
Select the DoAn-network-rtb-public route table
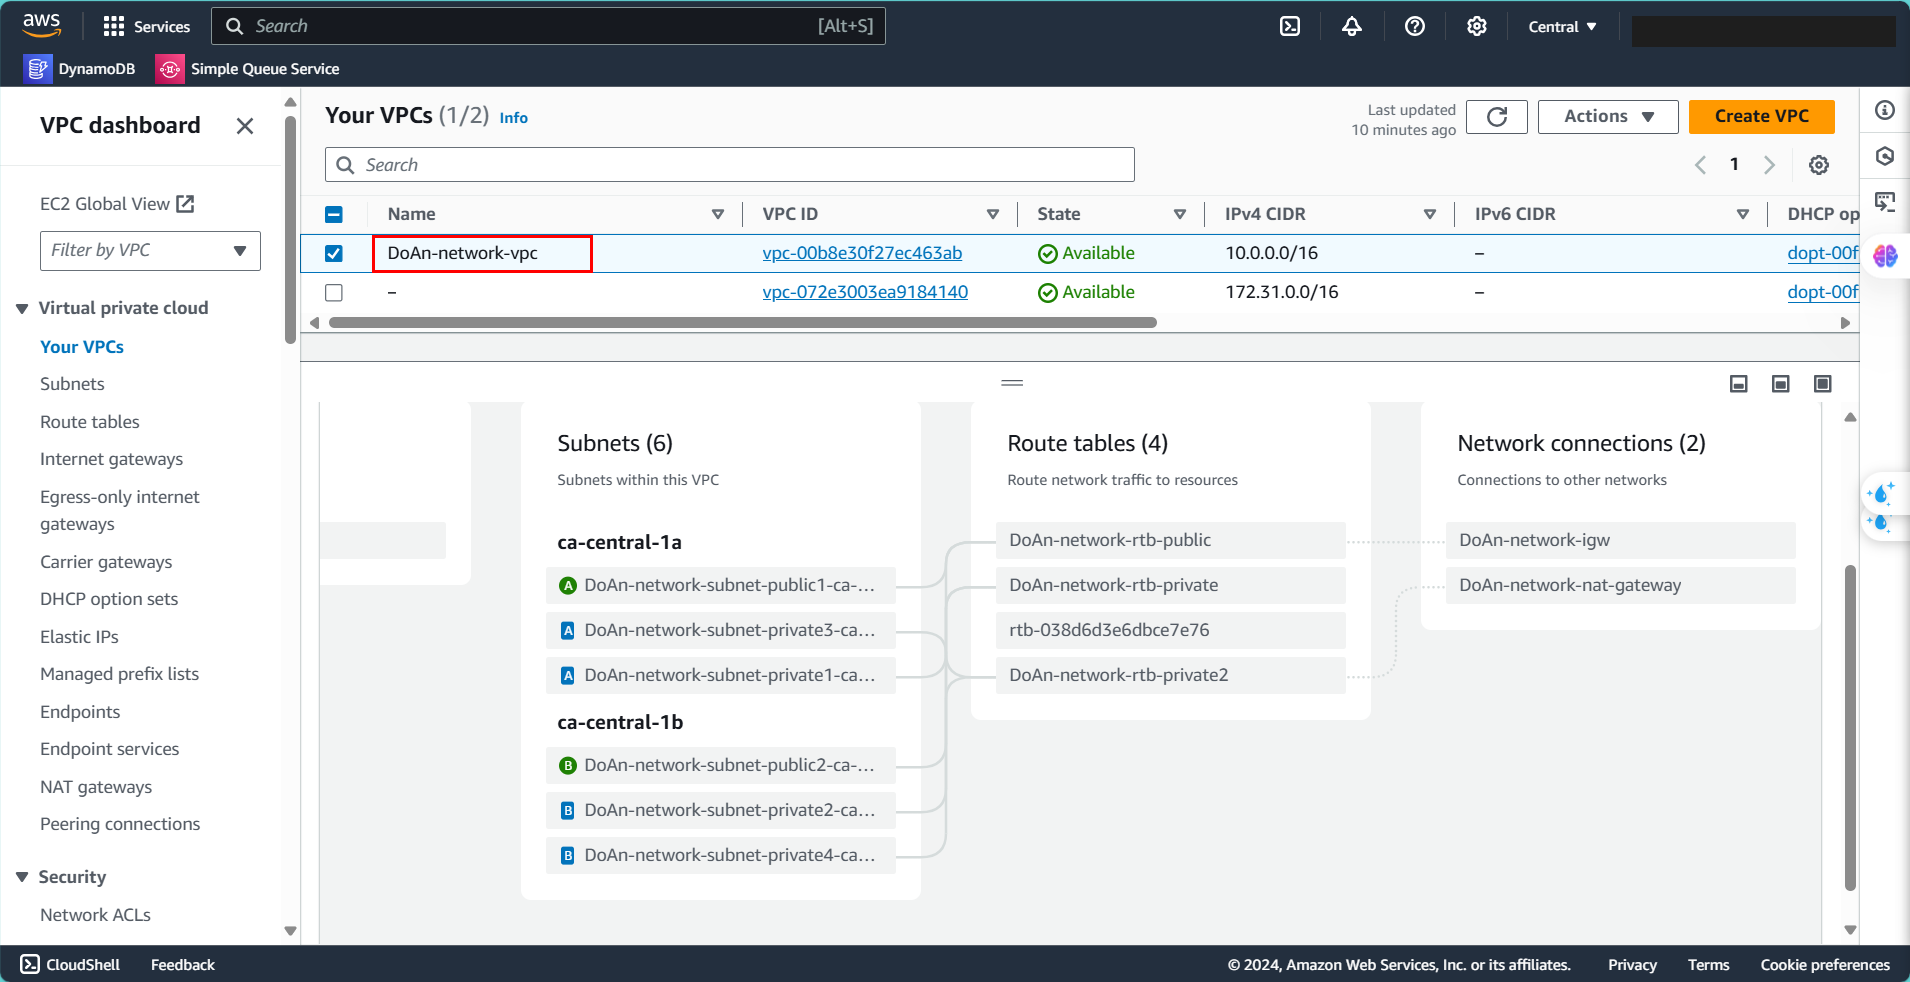point(1170,540)
